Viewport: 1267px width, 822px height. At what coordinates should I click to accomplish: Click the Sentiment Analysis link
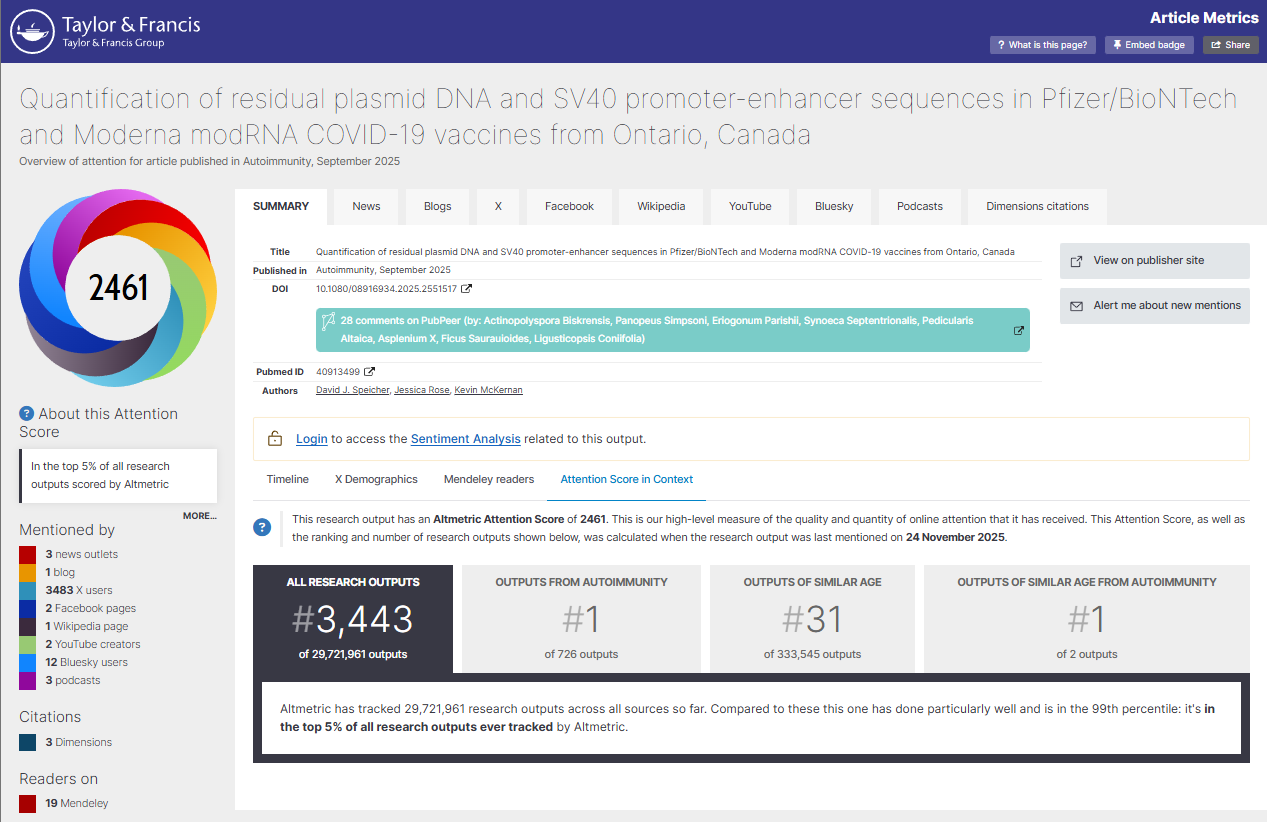click(x=466, y=439)
